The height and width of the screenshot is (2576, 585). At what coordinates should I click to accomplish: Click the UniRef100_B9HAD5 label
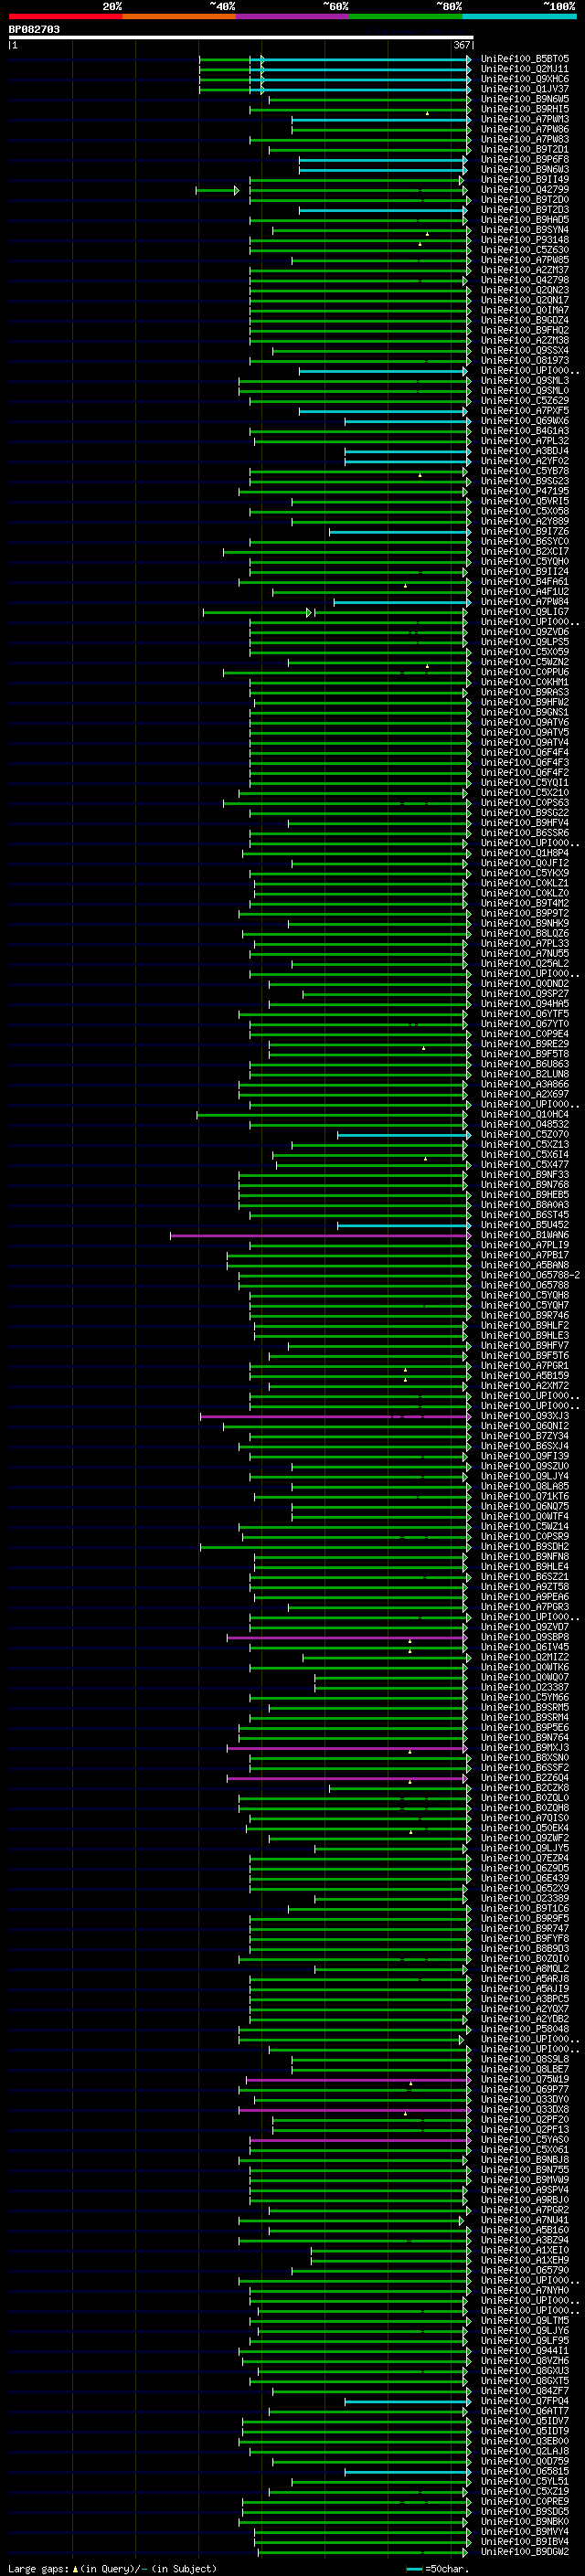525,220
